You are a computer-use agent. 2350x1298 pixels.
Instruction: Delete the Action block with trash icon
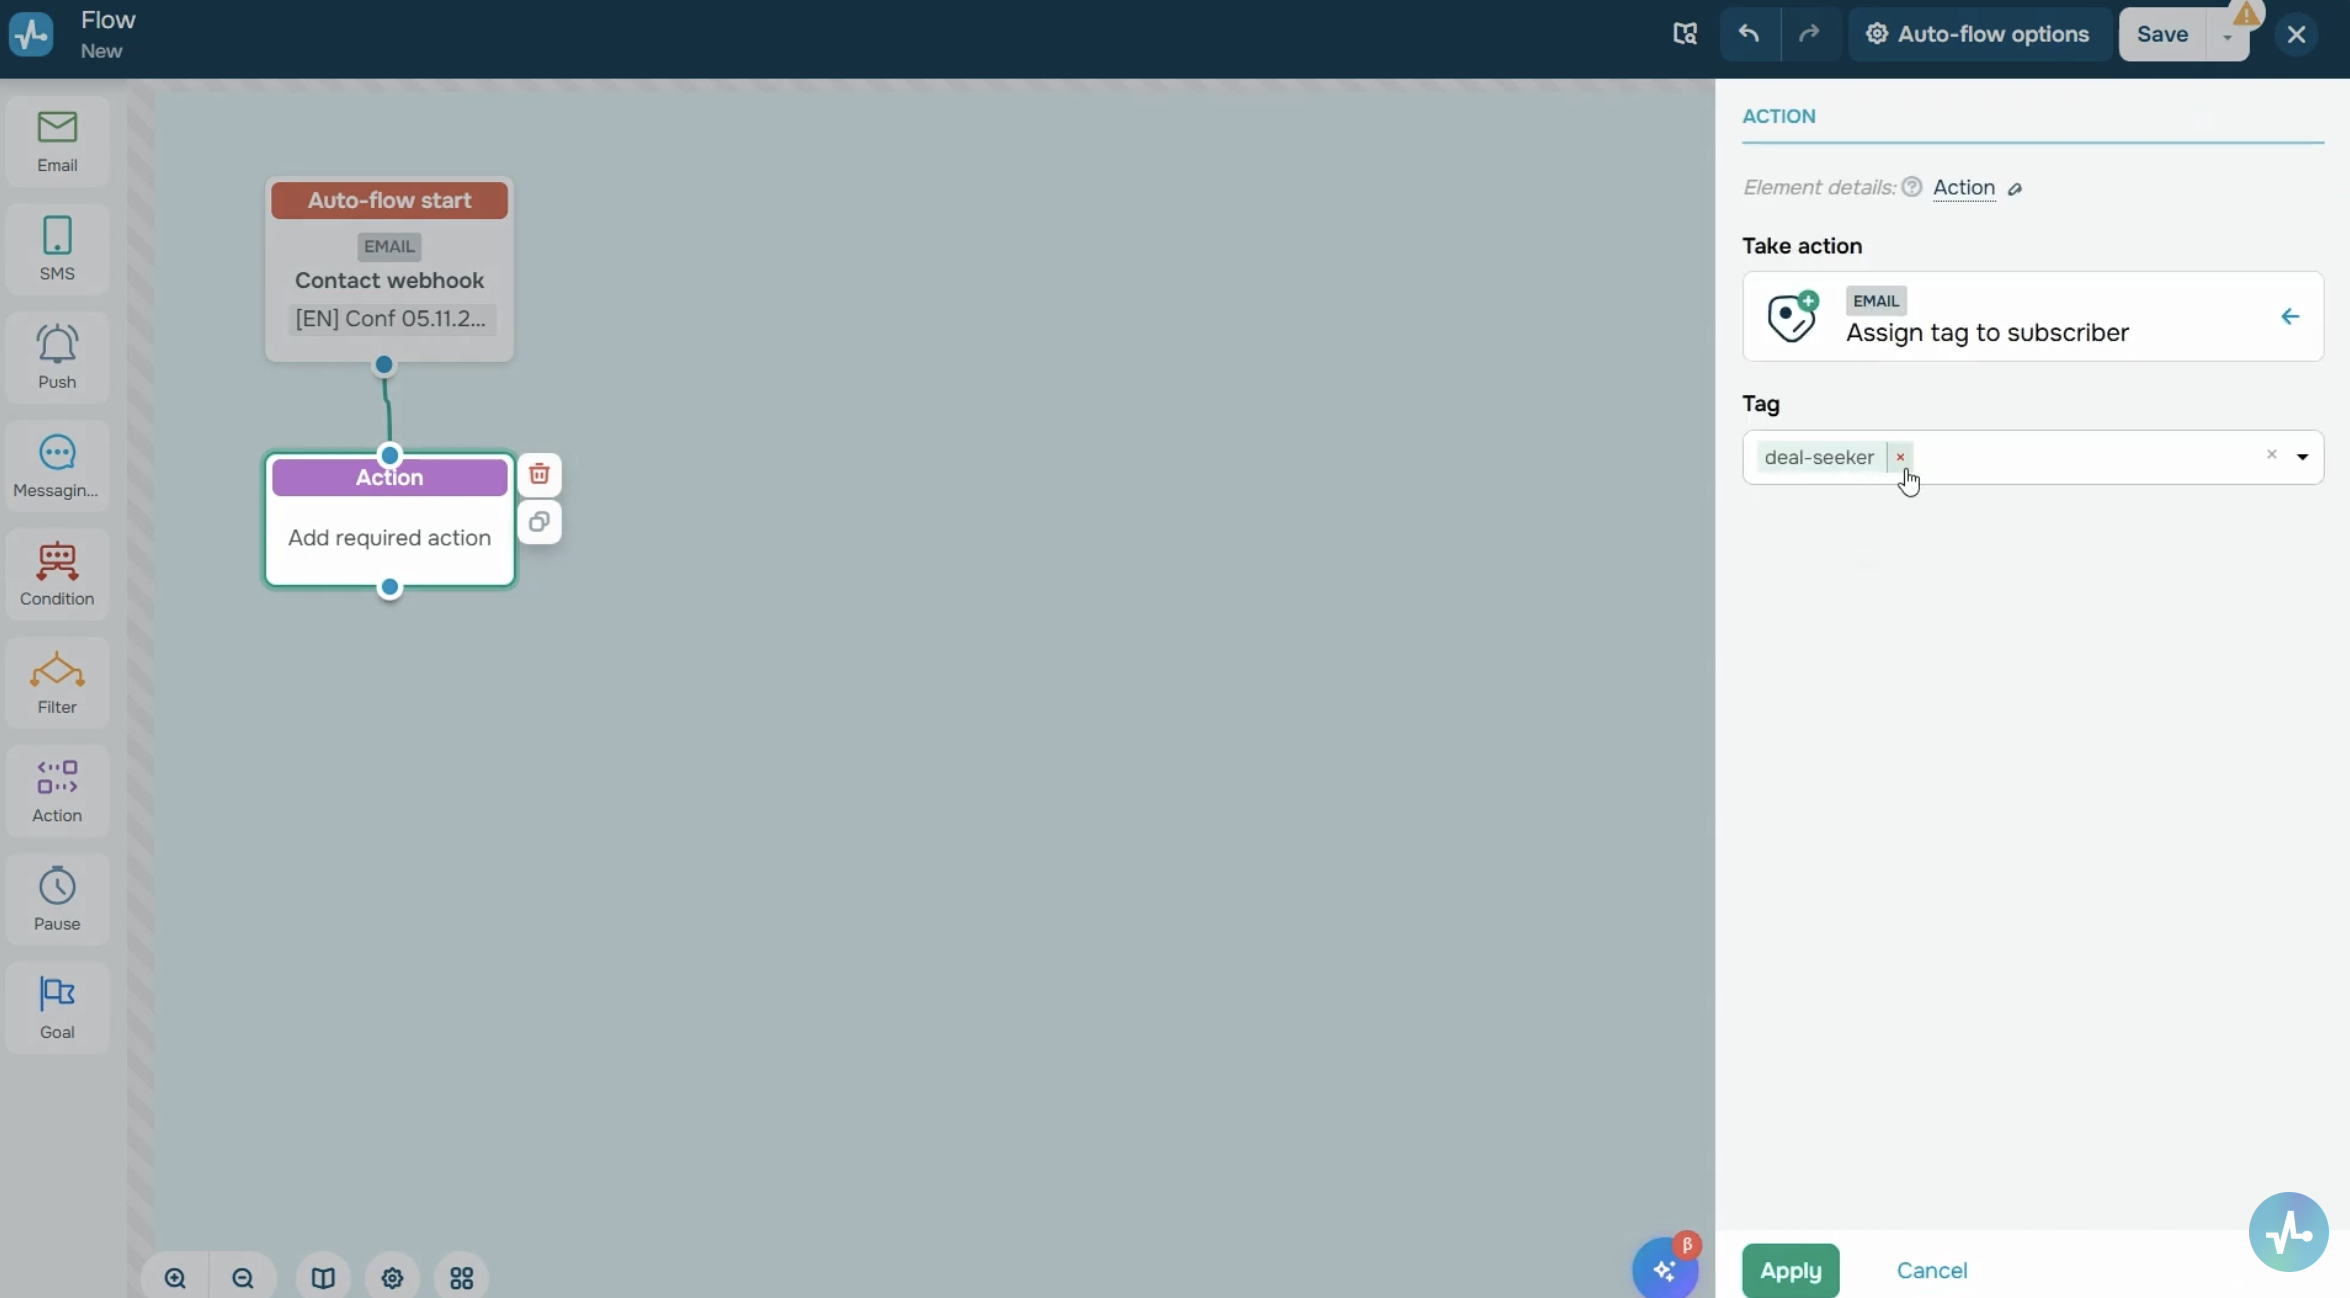point(539,474)
